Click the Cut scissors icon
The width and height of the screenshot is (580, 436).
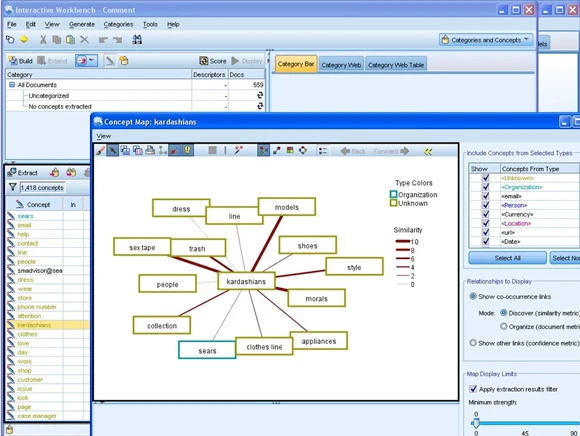pyautogui.click(x=43, y=40)
